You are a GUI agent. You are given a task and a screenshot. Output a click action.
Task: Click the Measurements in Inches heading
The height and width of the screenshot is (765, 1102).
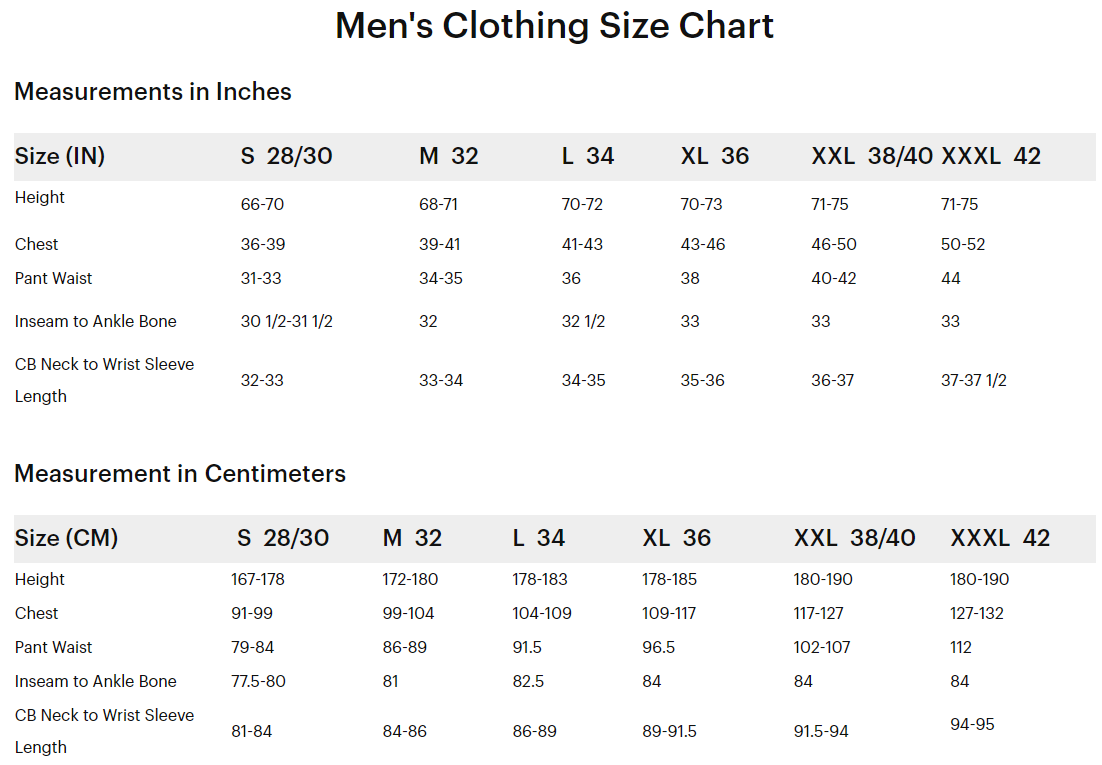coord(153,92)
